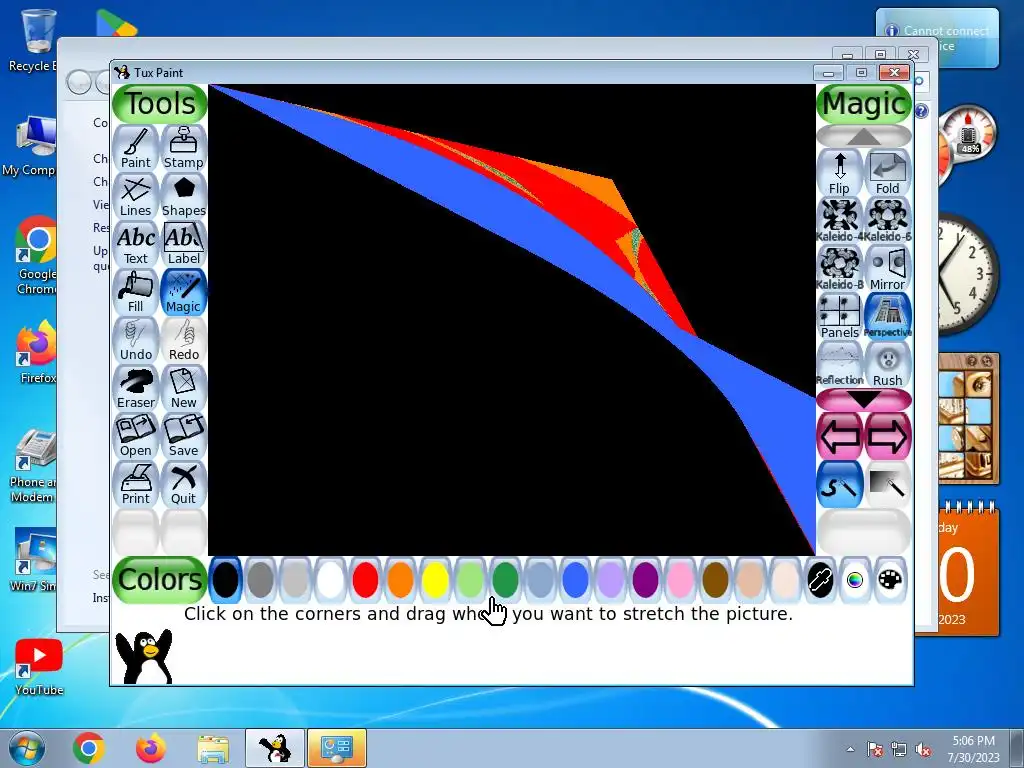Select the Stamp tool

184,148
